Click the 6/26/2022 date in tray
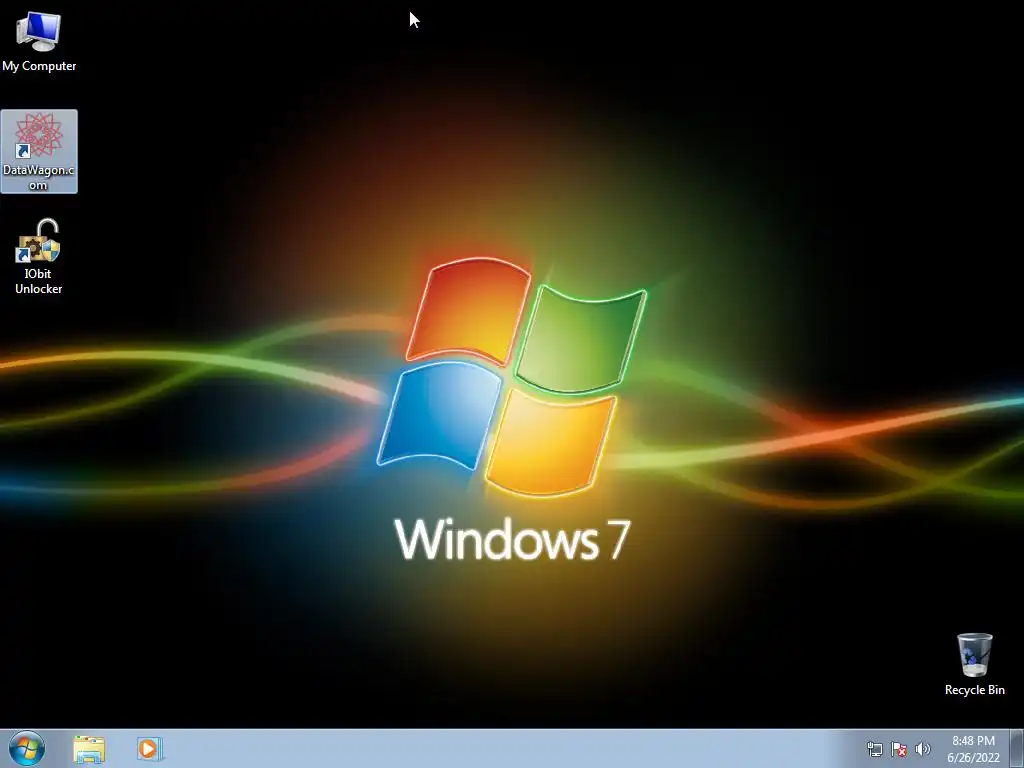 point(973,758)
